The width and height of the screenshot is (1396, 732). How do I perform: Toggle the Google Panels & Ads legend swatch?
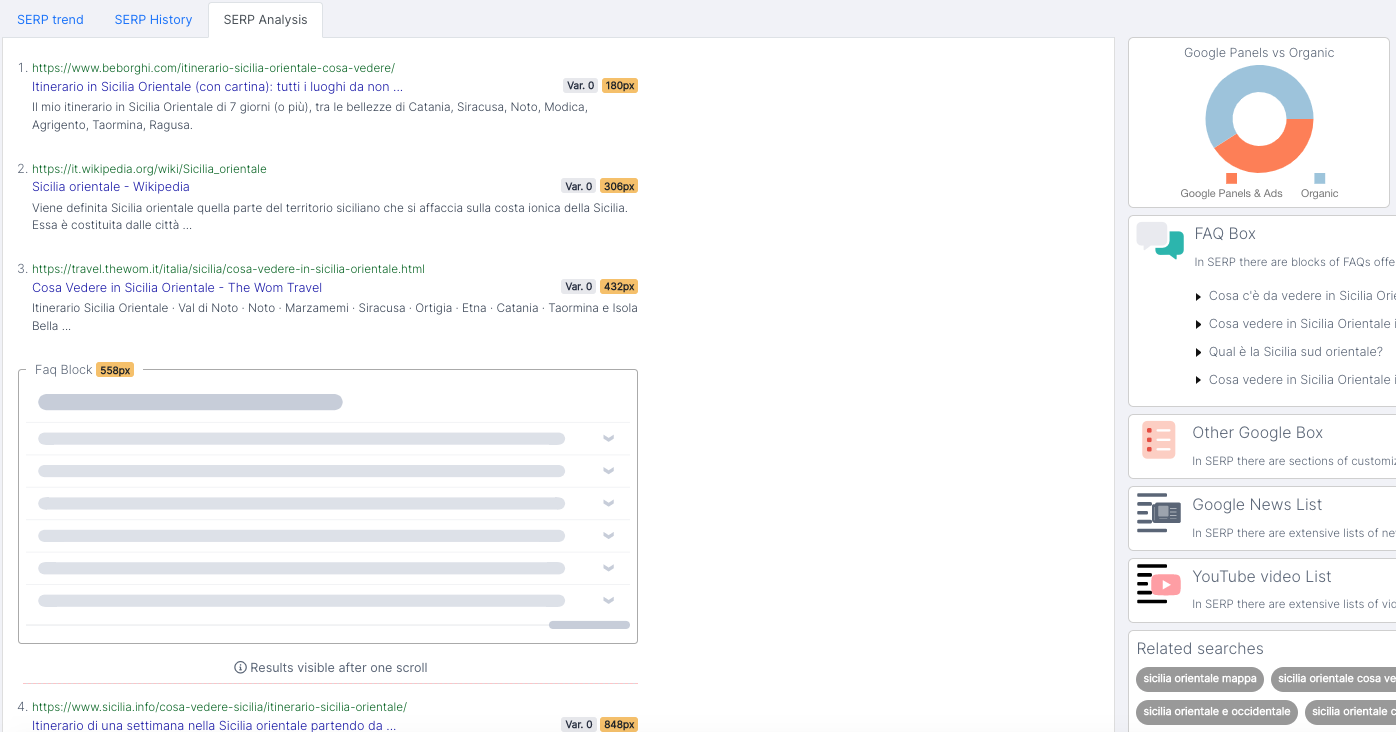1231,178
